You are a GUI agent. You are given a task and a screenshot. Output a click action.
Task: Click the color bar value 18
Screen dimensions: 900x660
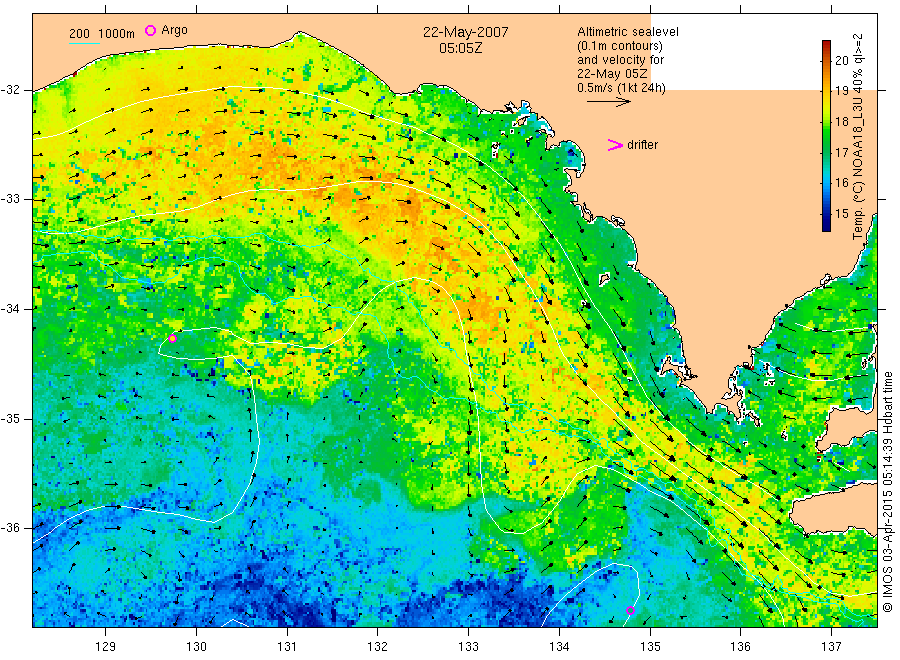coord(841,122)
